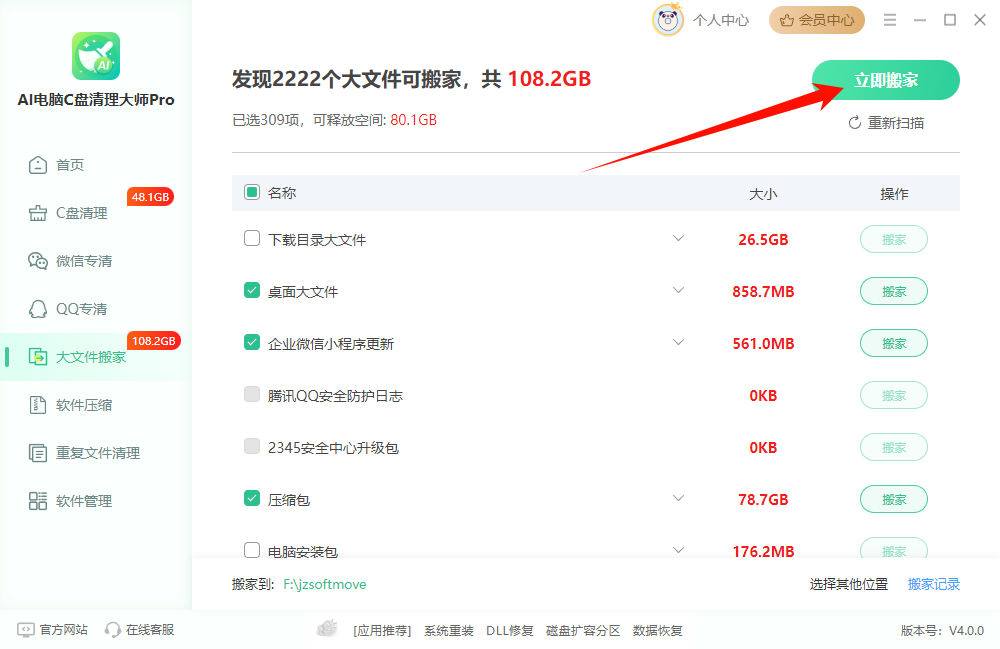
Task: Click the 立即搬家 move now button
Action: 885,80
